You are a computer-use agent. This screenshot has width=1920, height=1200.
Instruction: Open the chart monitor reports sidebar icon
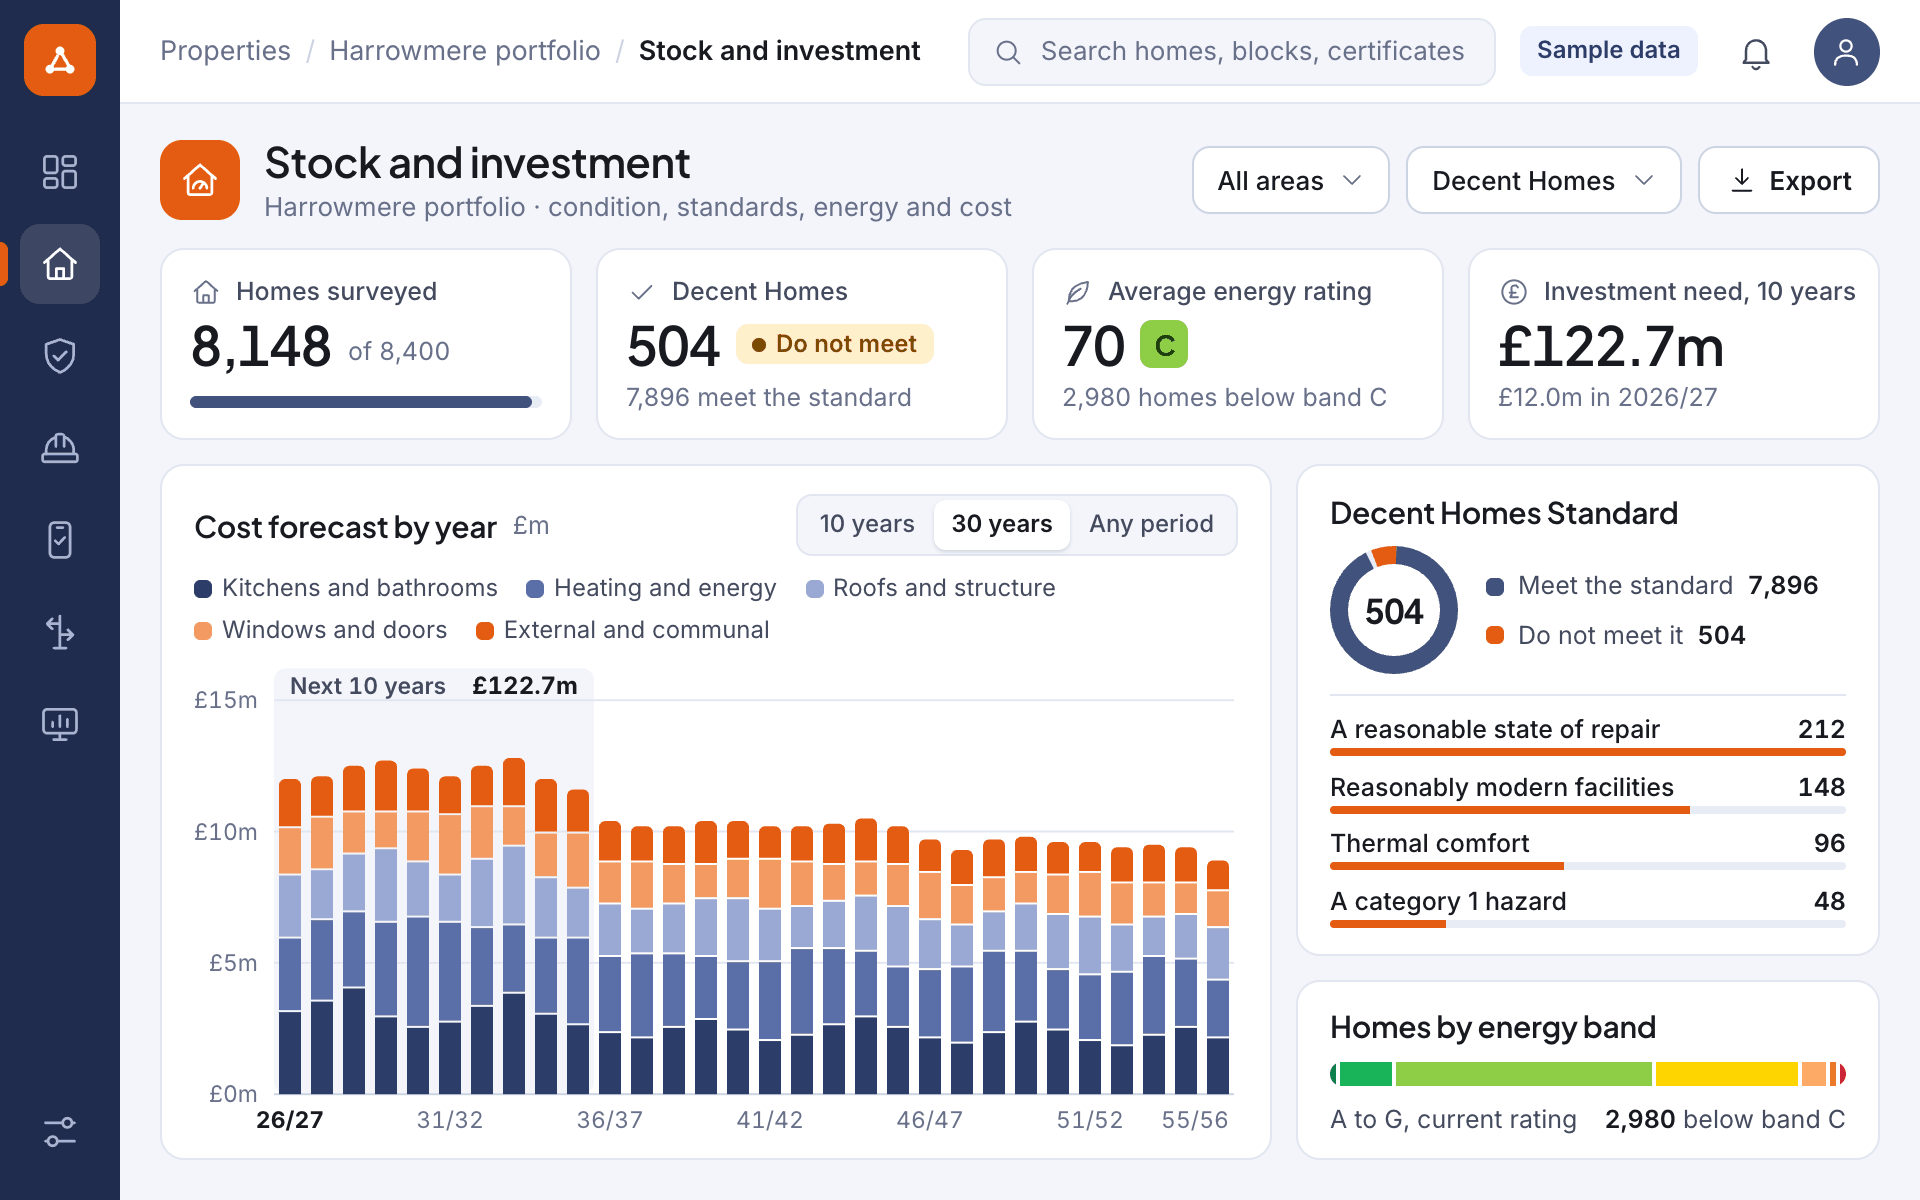[60, 724]
